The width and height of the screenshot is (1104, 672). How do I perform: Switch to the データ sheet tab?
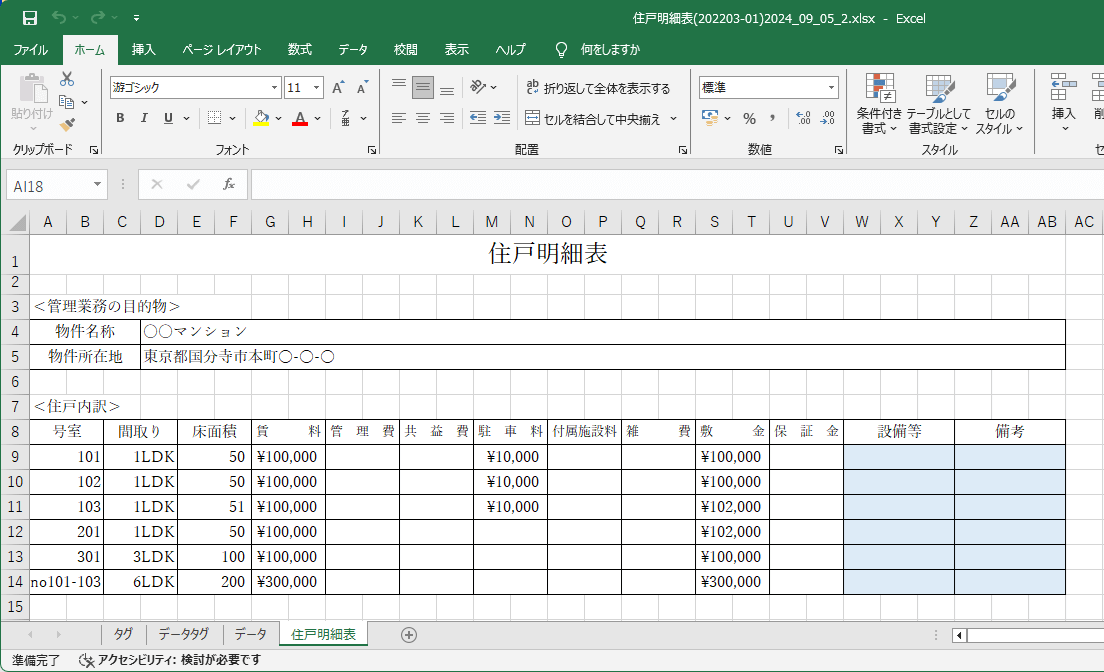tap(250, 634)
